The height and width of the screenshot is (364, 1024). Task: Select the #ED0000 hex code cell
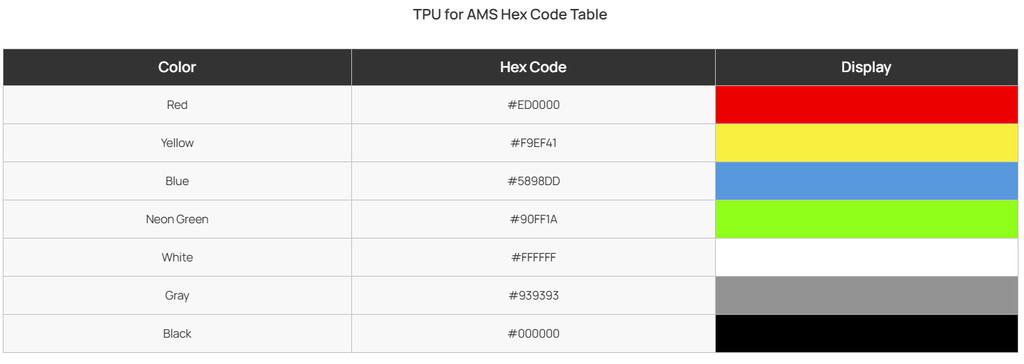pyautogui.click(x=534, y=105)
